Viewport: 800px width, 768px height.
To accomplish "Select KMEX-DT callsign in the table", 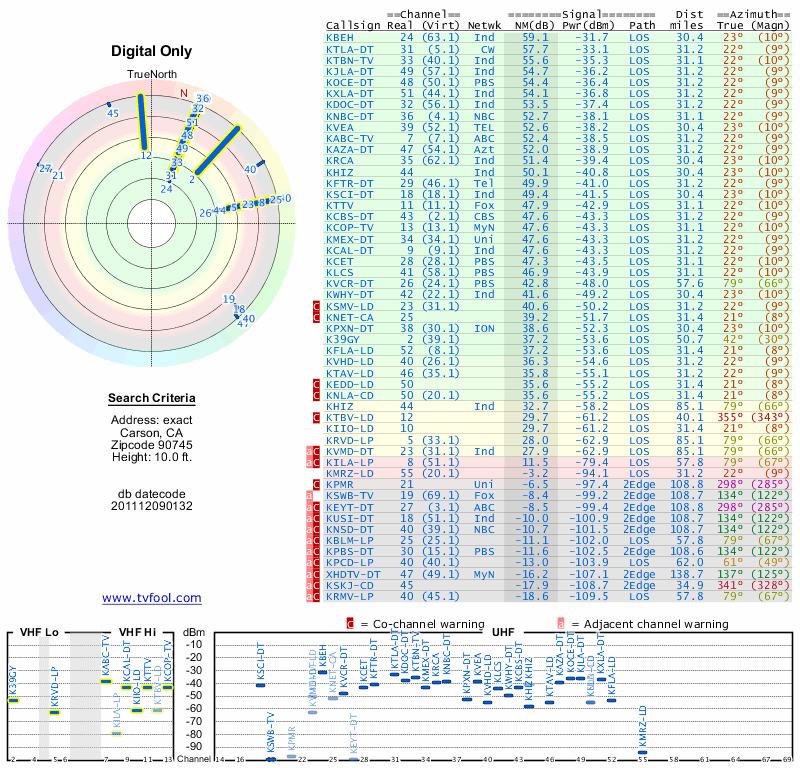I will pos(349,239).
